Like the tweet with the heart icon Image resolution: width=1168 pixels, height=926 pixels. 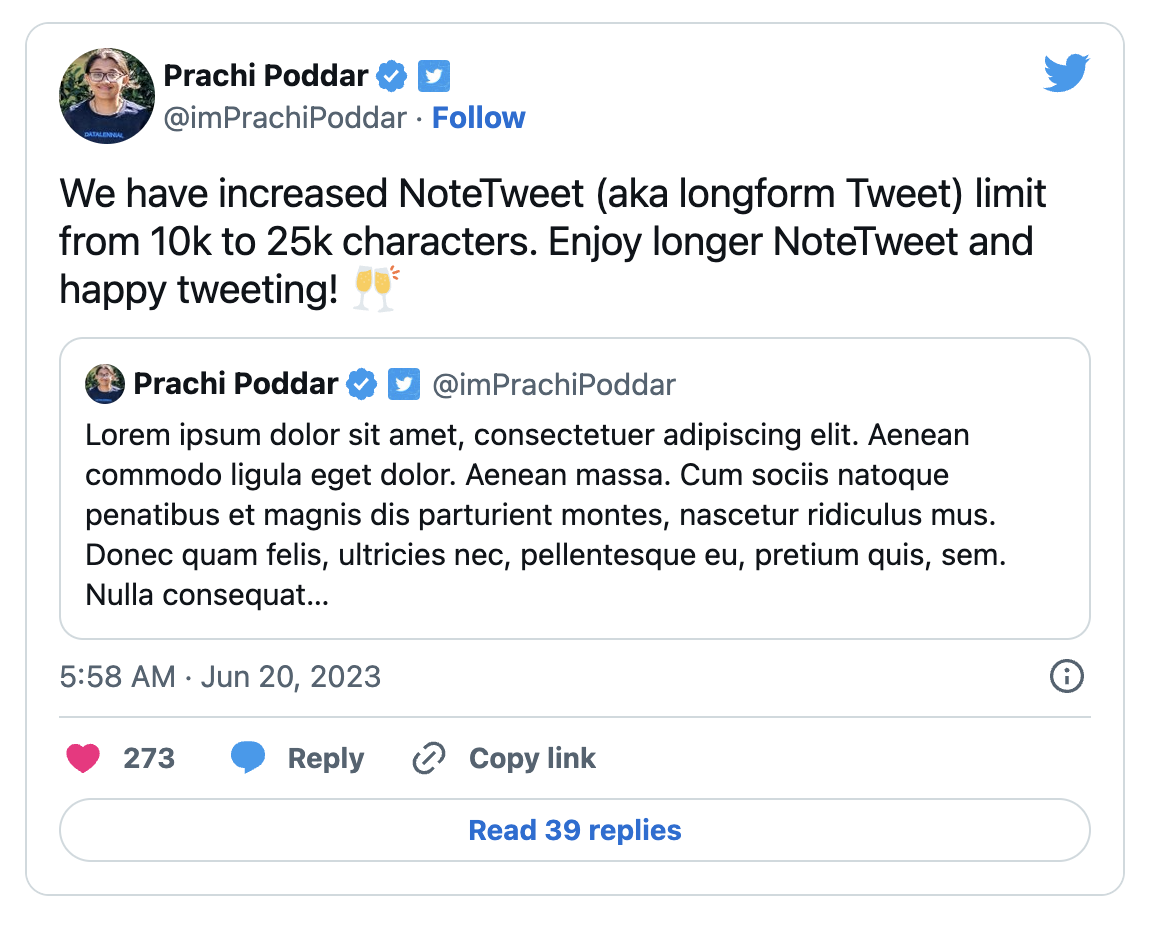pos(83,759)
